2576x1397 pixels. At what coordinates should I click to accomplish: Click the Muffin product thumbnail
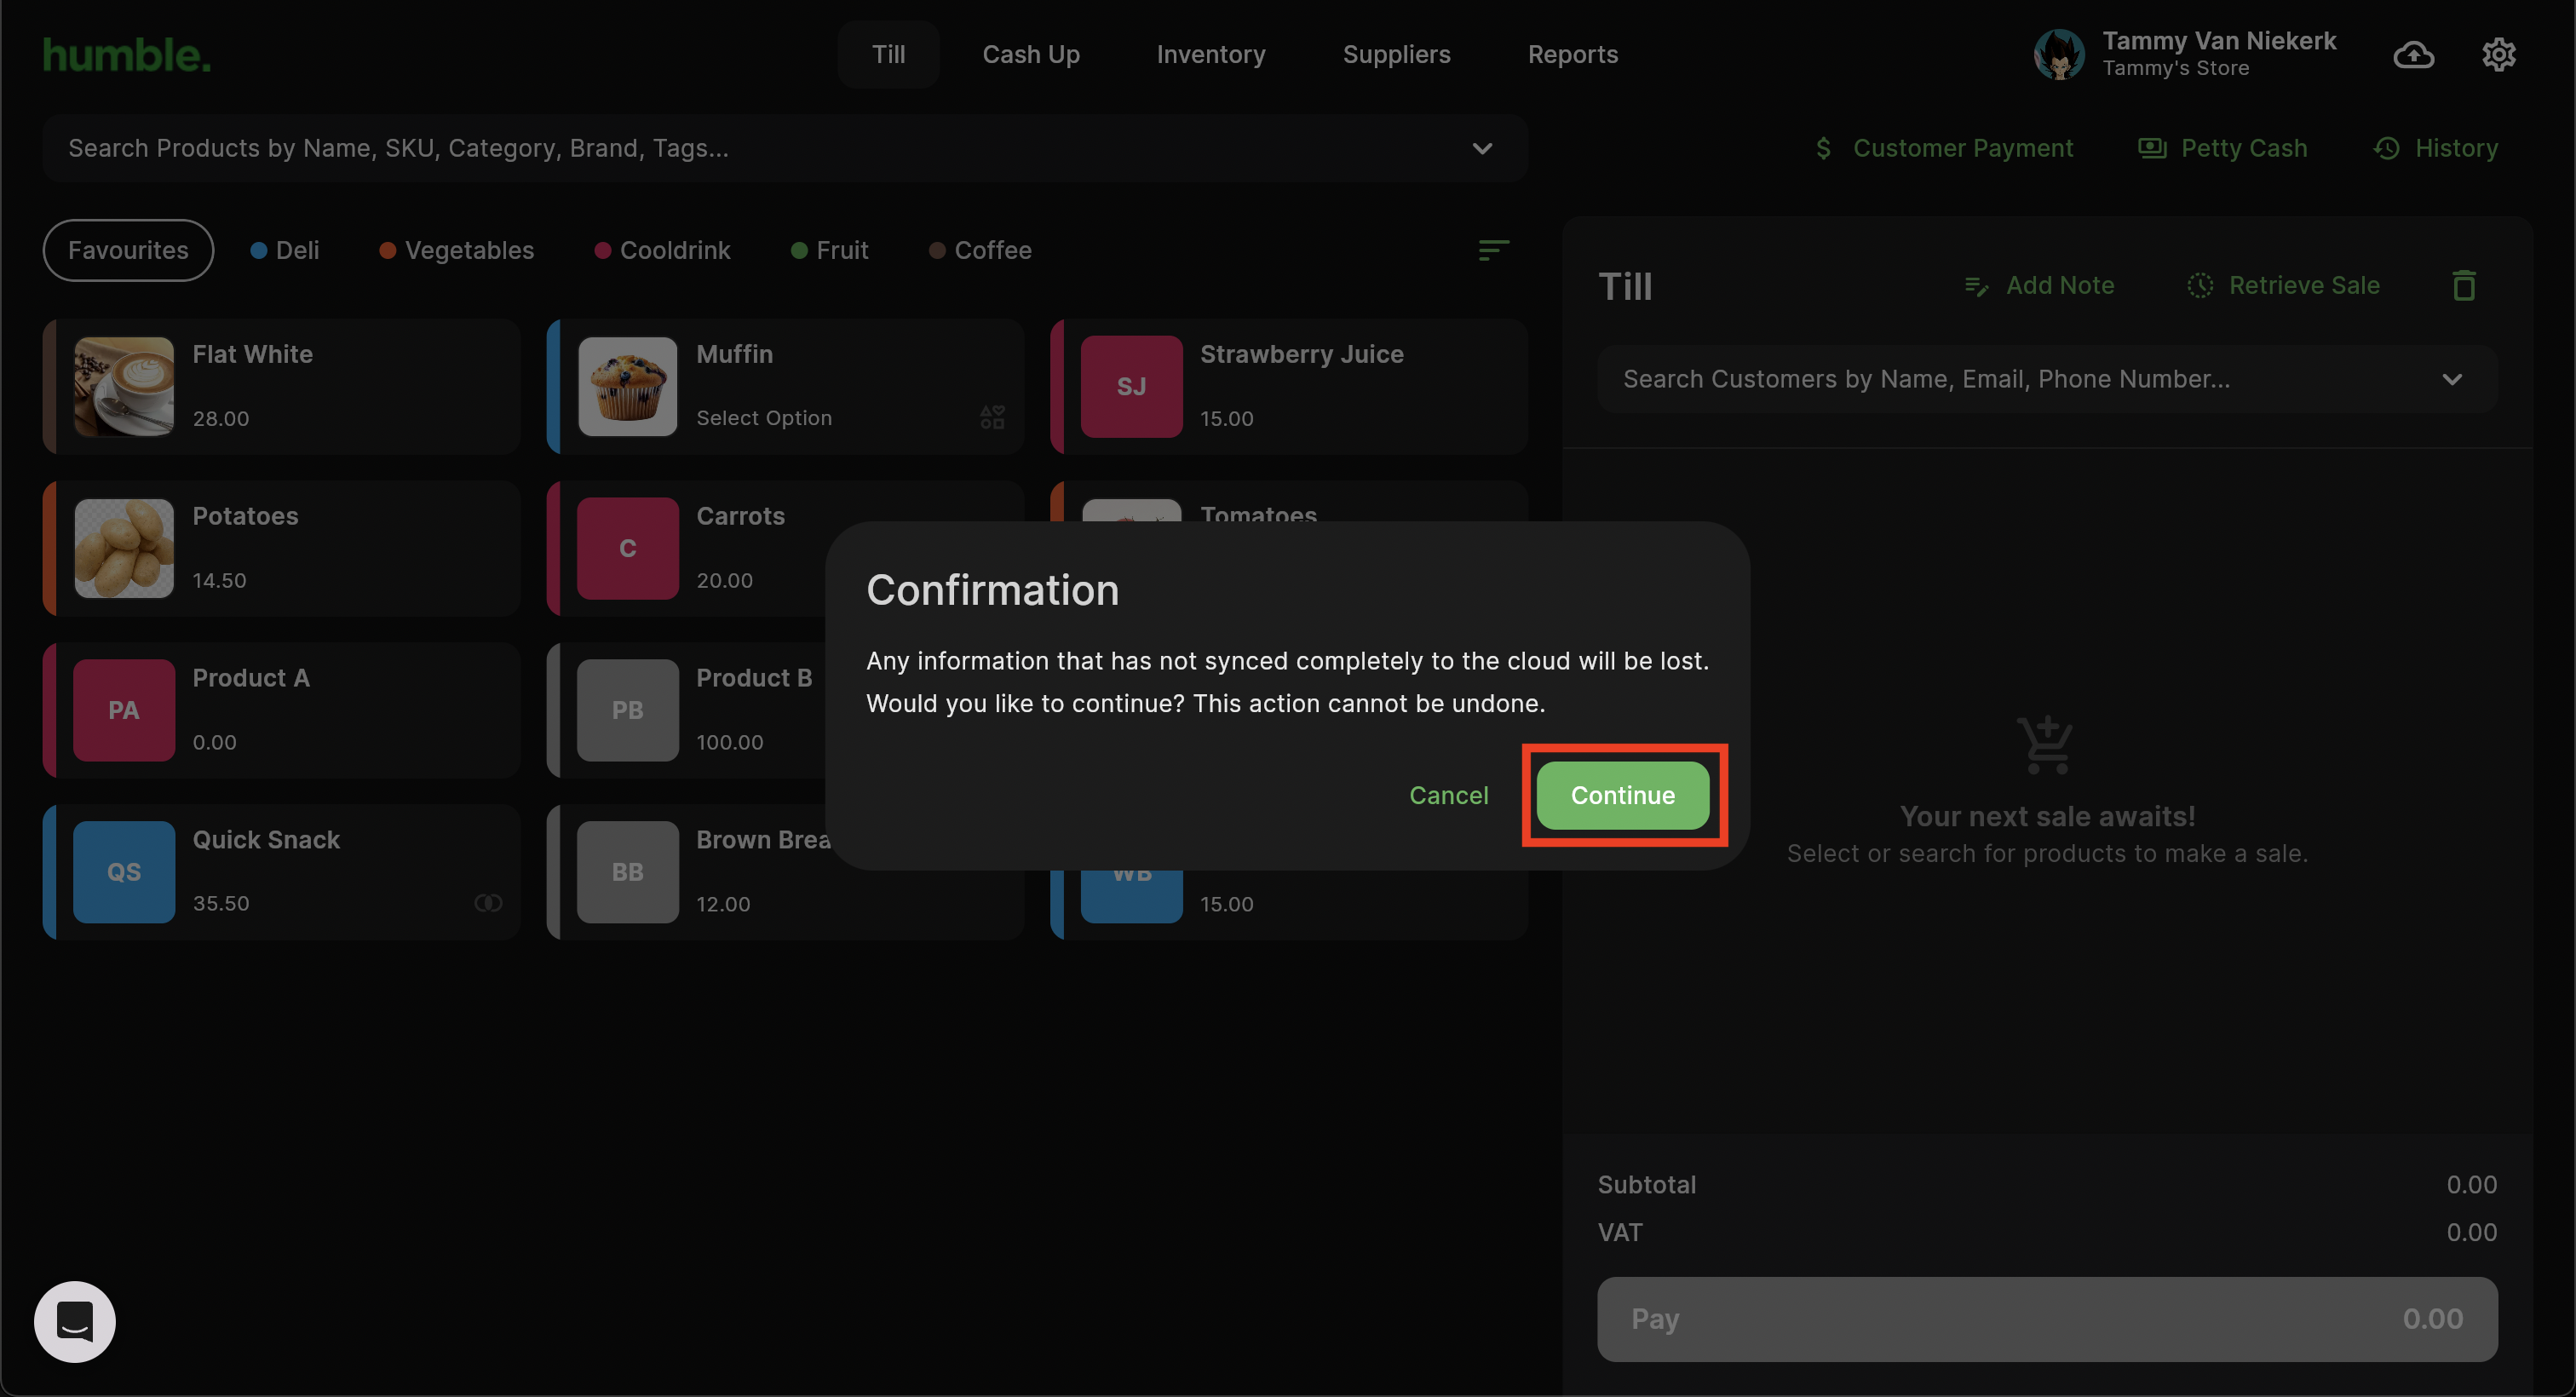pyautogui.click(x=627, y=386)
